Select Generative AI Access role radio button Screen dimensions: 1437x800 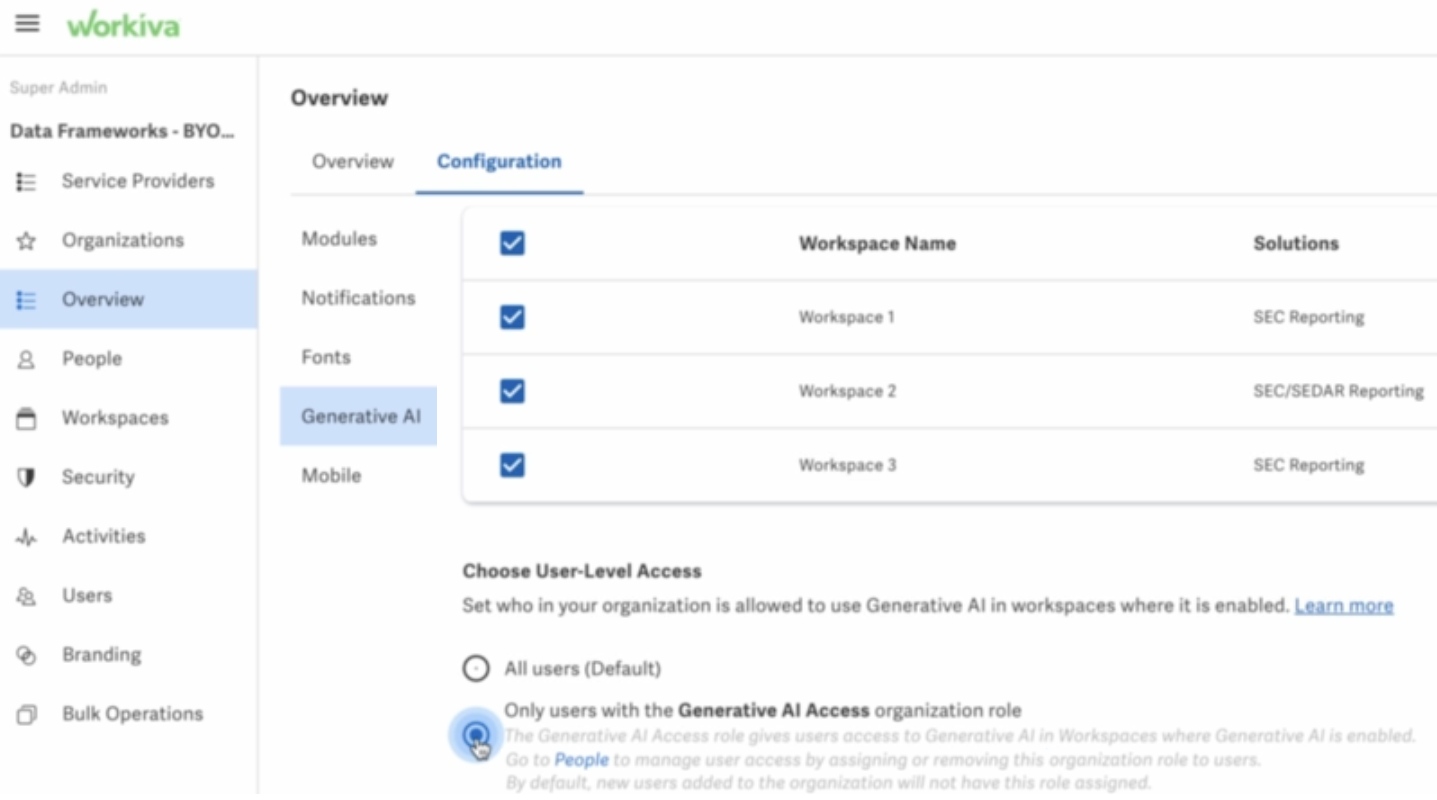(x=476, y=736)
